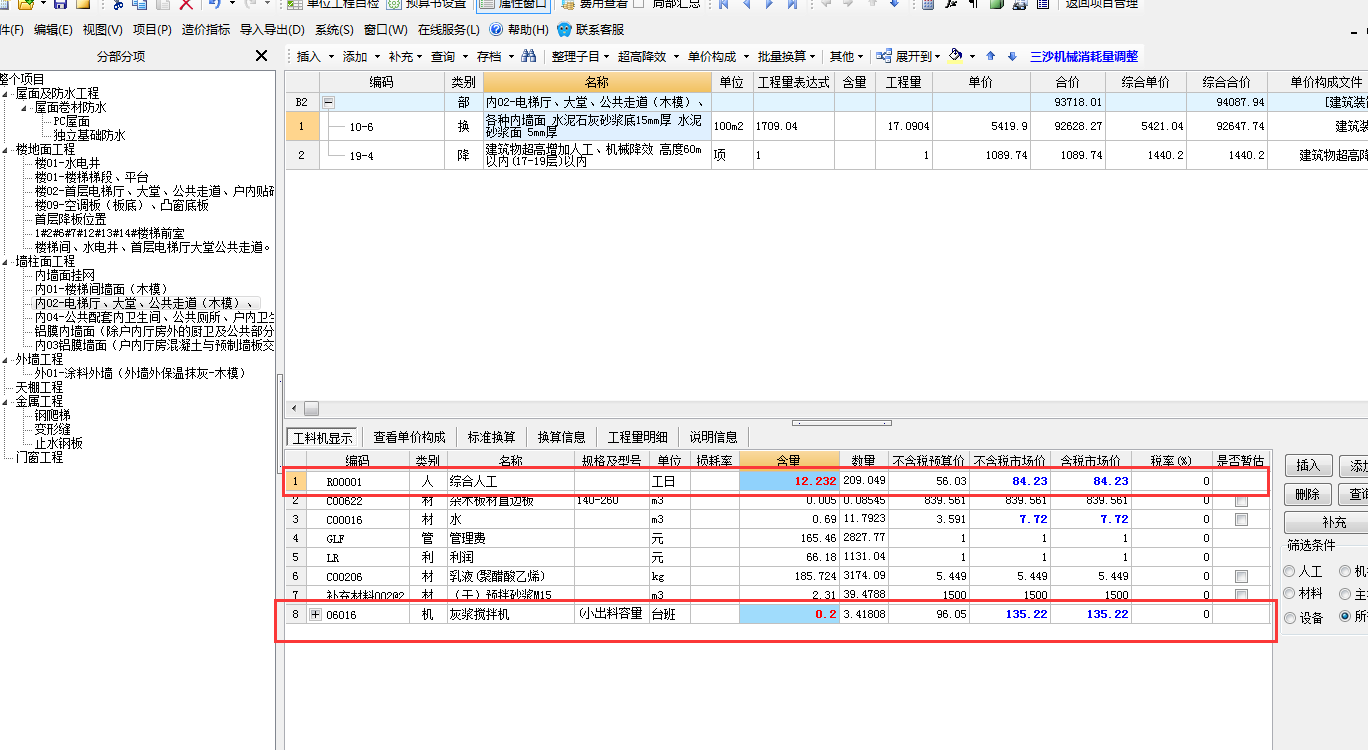
Task: Click the paint bucket fill color icon
Action: 956,56
